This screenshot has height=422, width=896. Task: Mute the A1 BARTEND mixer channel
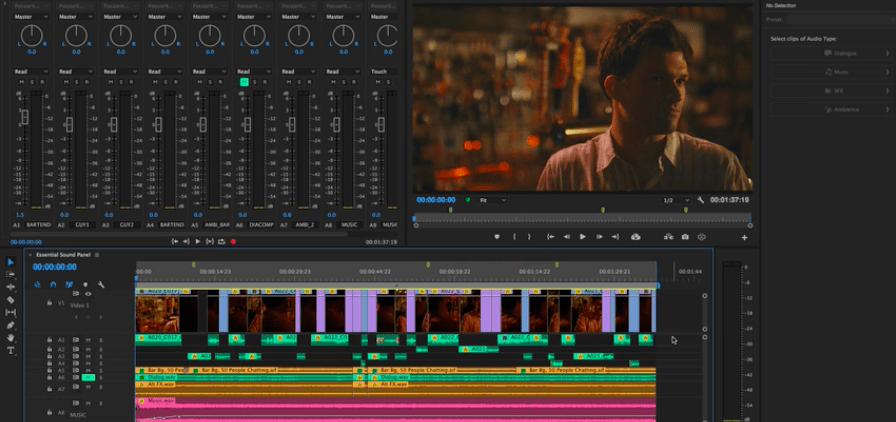pyautogui.click(x=21, y=82)
